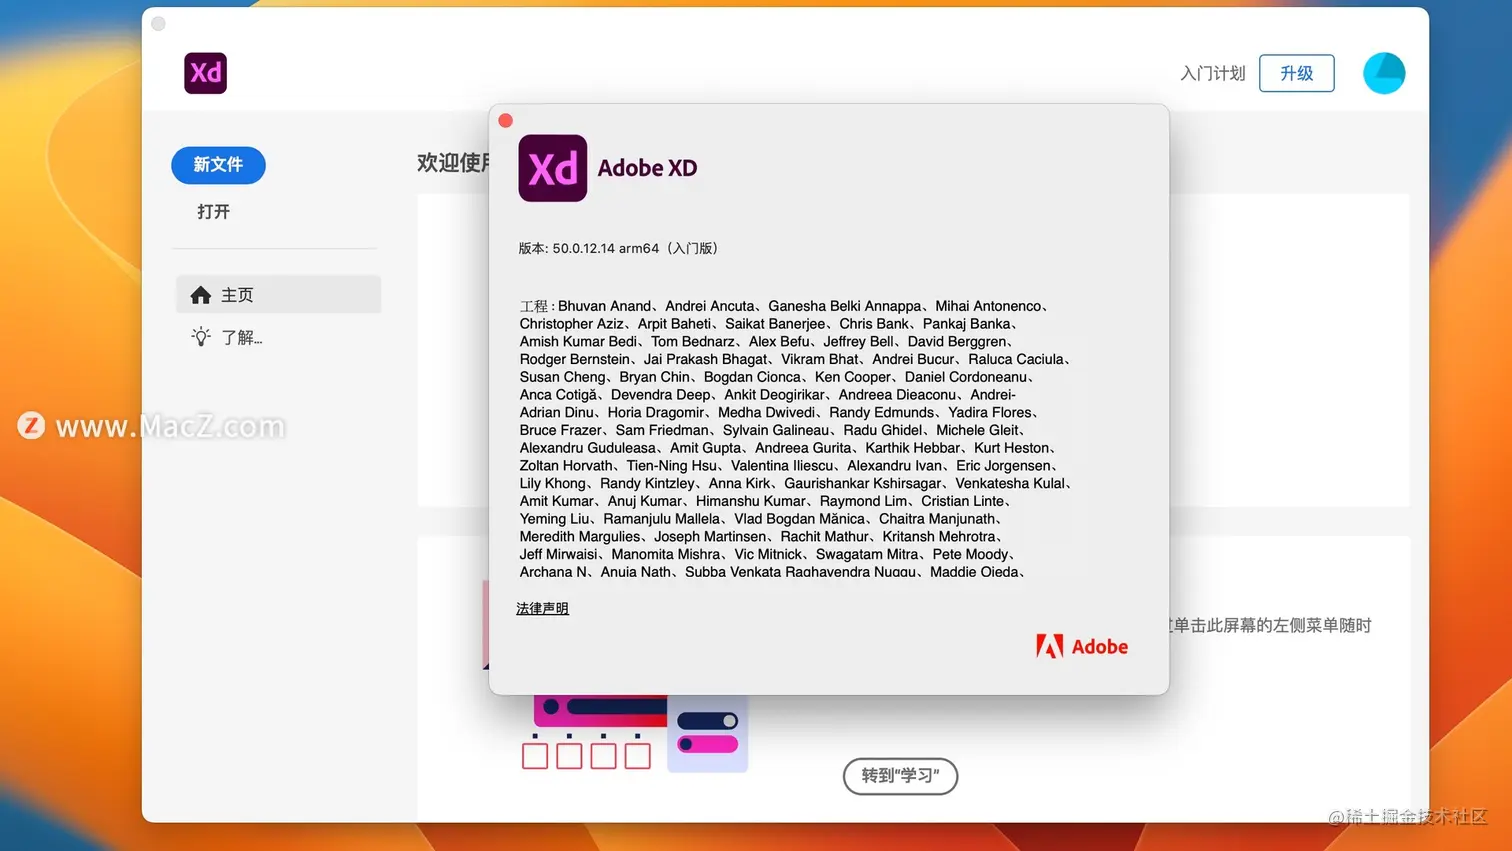Click the lightbulb learn icon

[201, 337]
